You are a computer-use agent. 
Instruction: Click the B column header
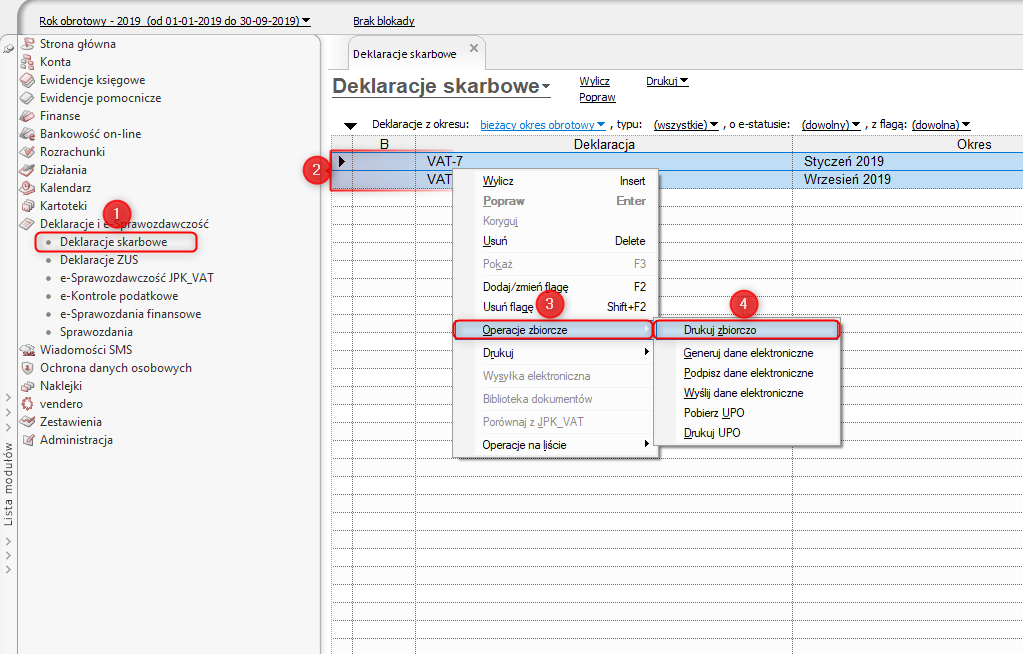click(384, 144)
